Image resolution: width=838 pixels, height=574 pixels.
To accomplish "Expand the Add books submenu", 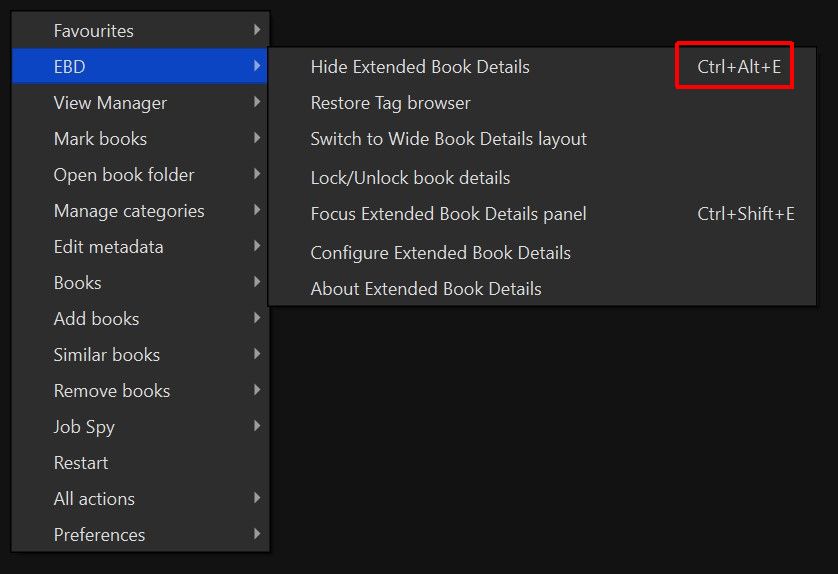I will click(x=96, y=319).
